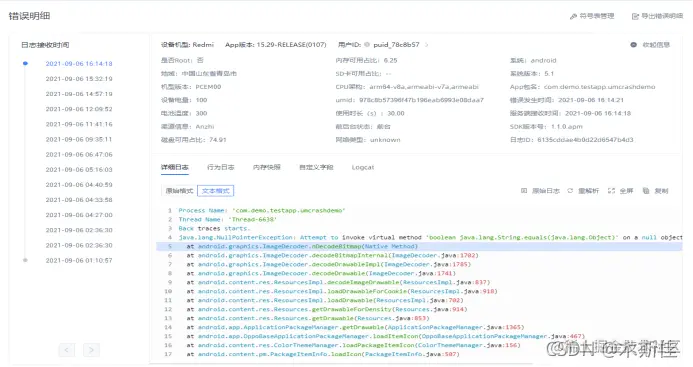Screen dimensions: 693x367
Task: Click line 9 decodeImageDrawable stack frame
Action: coord(338,282)
